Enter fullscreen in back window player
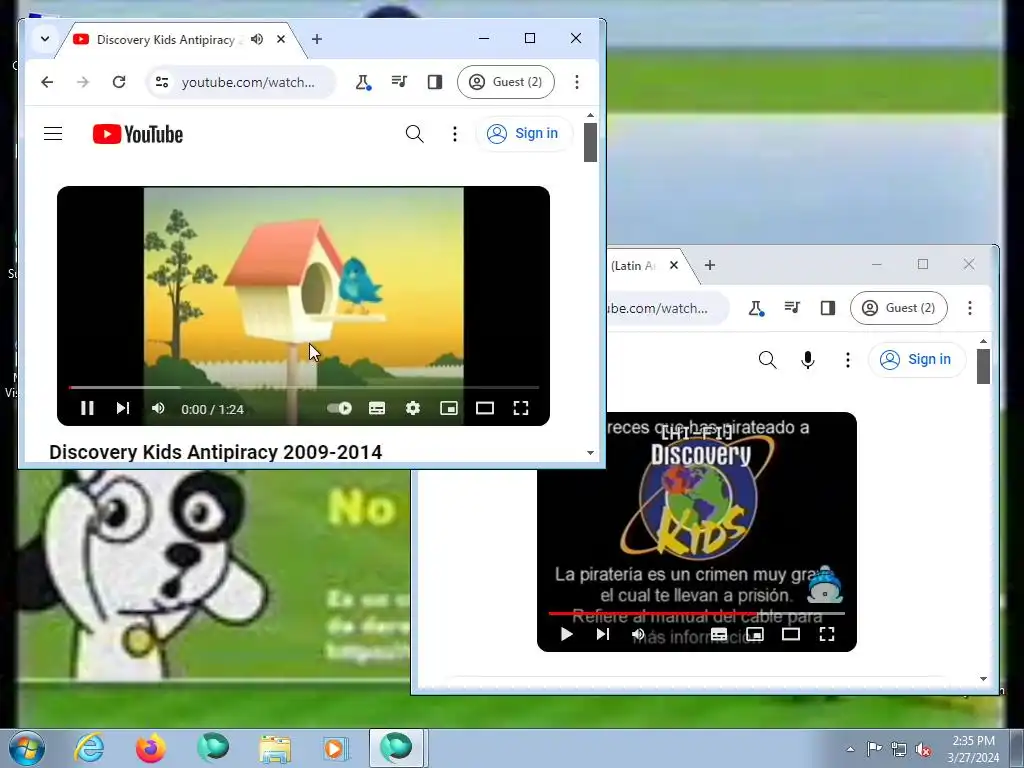This screenshot has width=1024, height=768. click(x=827, y=634)
